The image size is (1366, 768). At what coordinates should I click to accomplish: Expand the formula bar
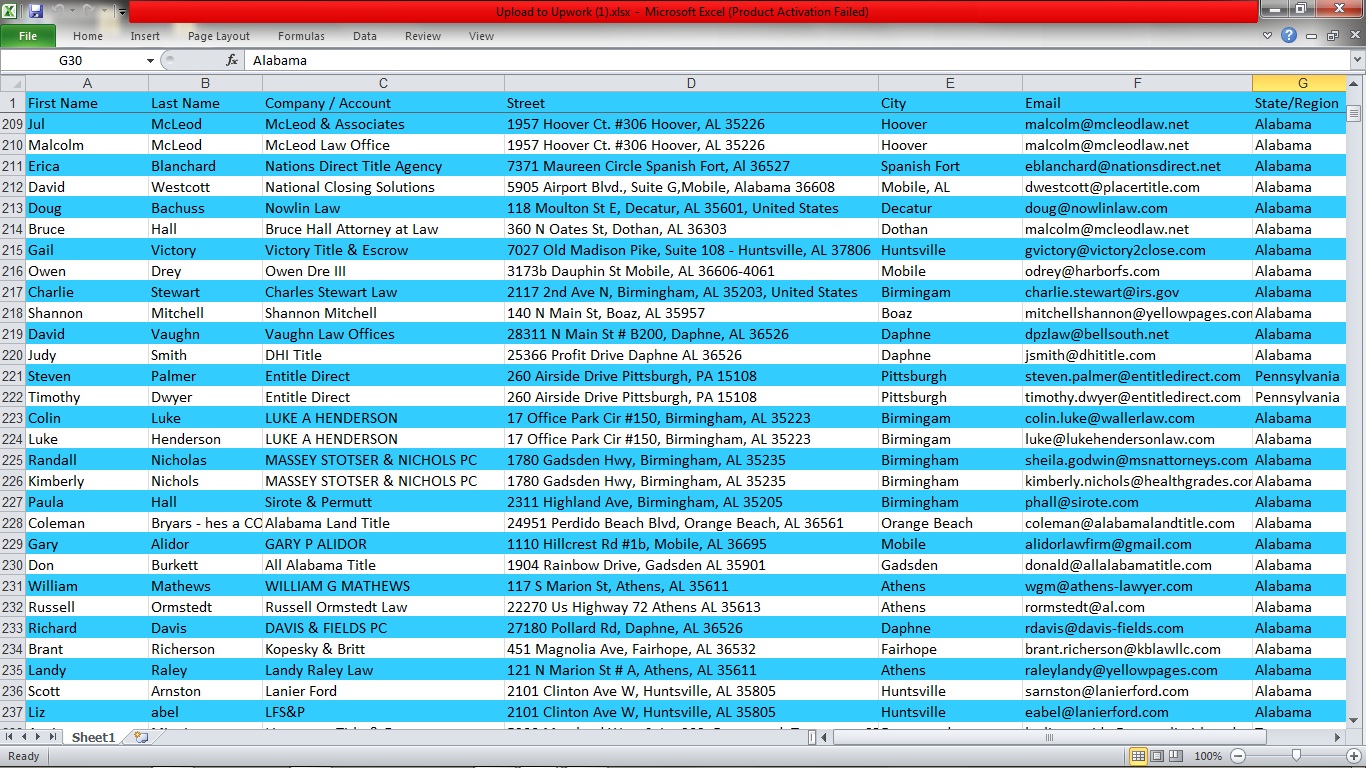pyautogui.click(x=1357, y=60)
